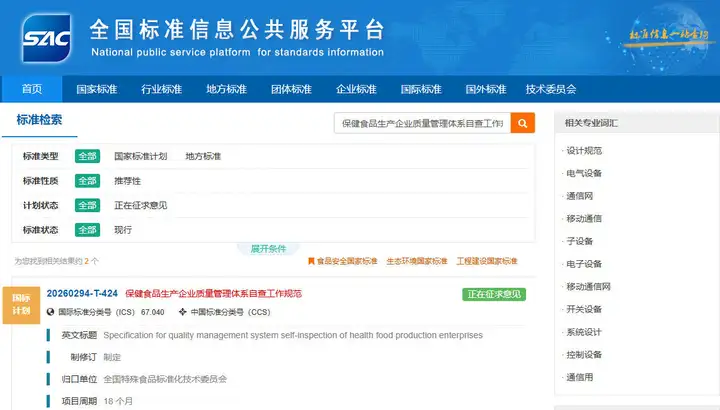Click the ICS value 67.040
The image size is (720, 410).
[x=152, y=312]
